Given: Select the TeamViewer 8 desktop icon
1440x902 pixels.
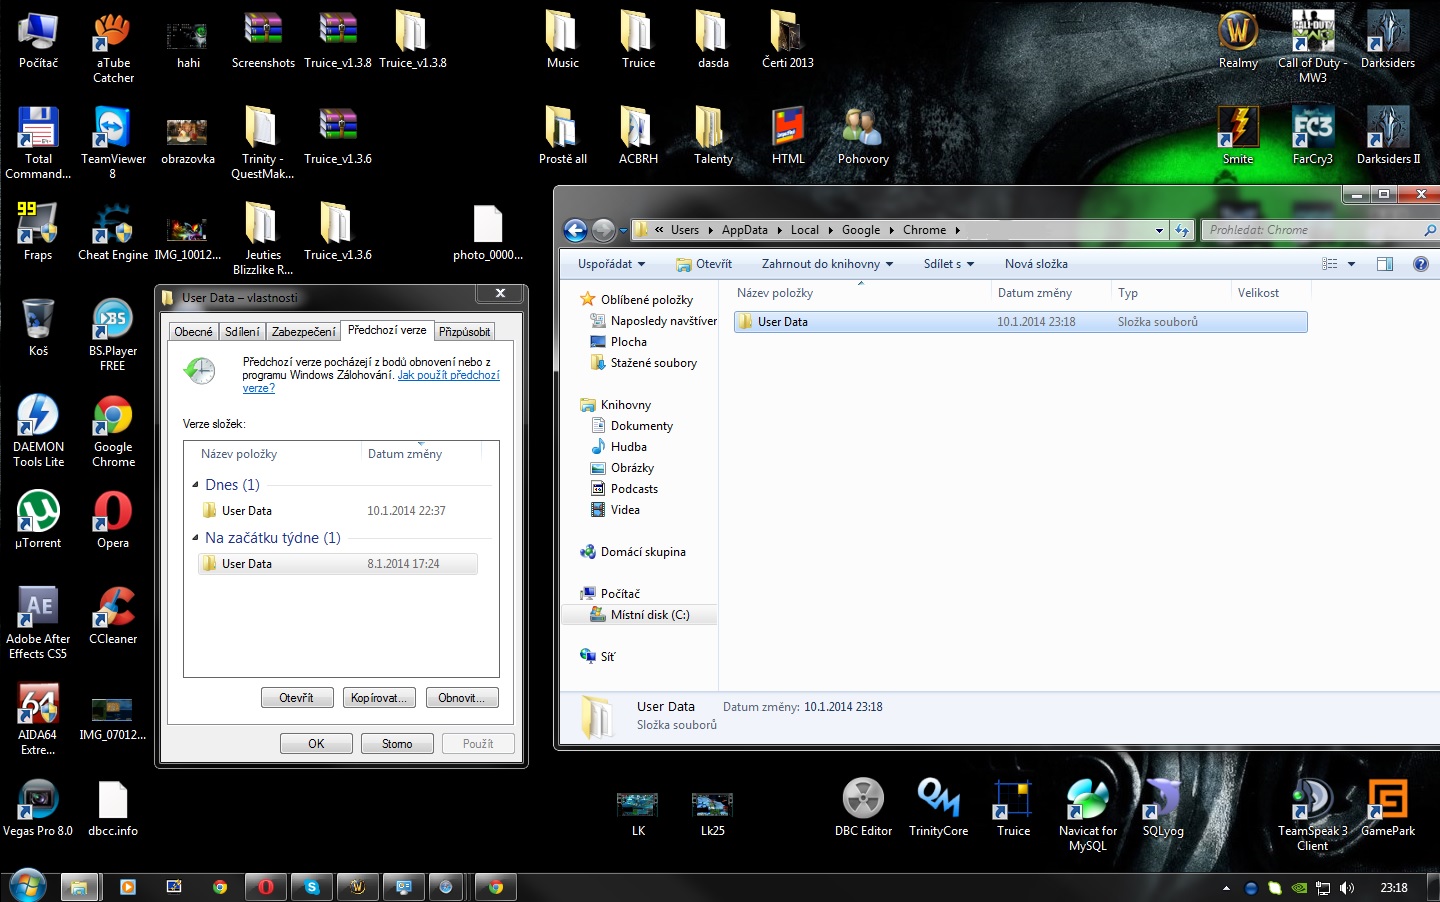Looking at the screenshot, I should pyautogui.click(x=113, y=143).
